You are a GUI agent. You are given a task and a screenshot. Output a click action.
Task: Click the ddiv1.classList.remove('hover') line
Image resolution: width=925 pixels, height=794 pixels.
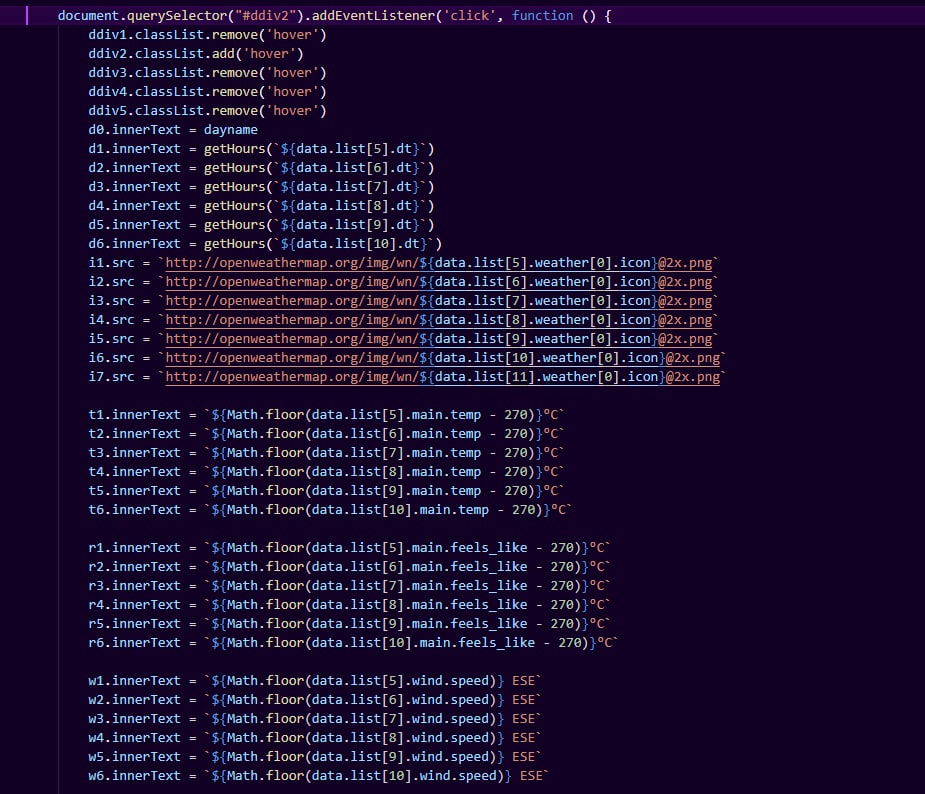(x=207, y=35)
